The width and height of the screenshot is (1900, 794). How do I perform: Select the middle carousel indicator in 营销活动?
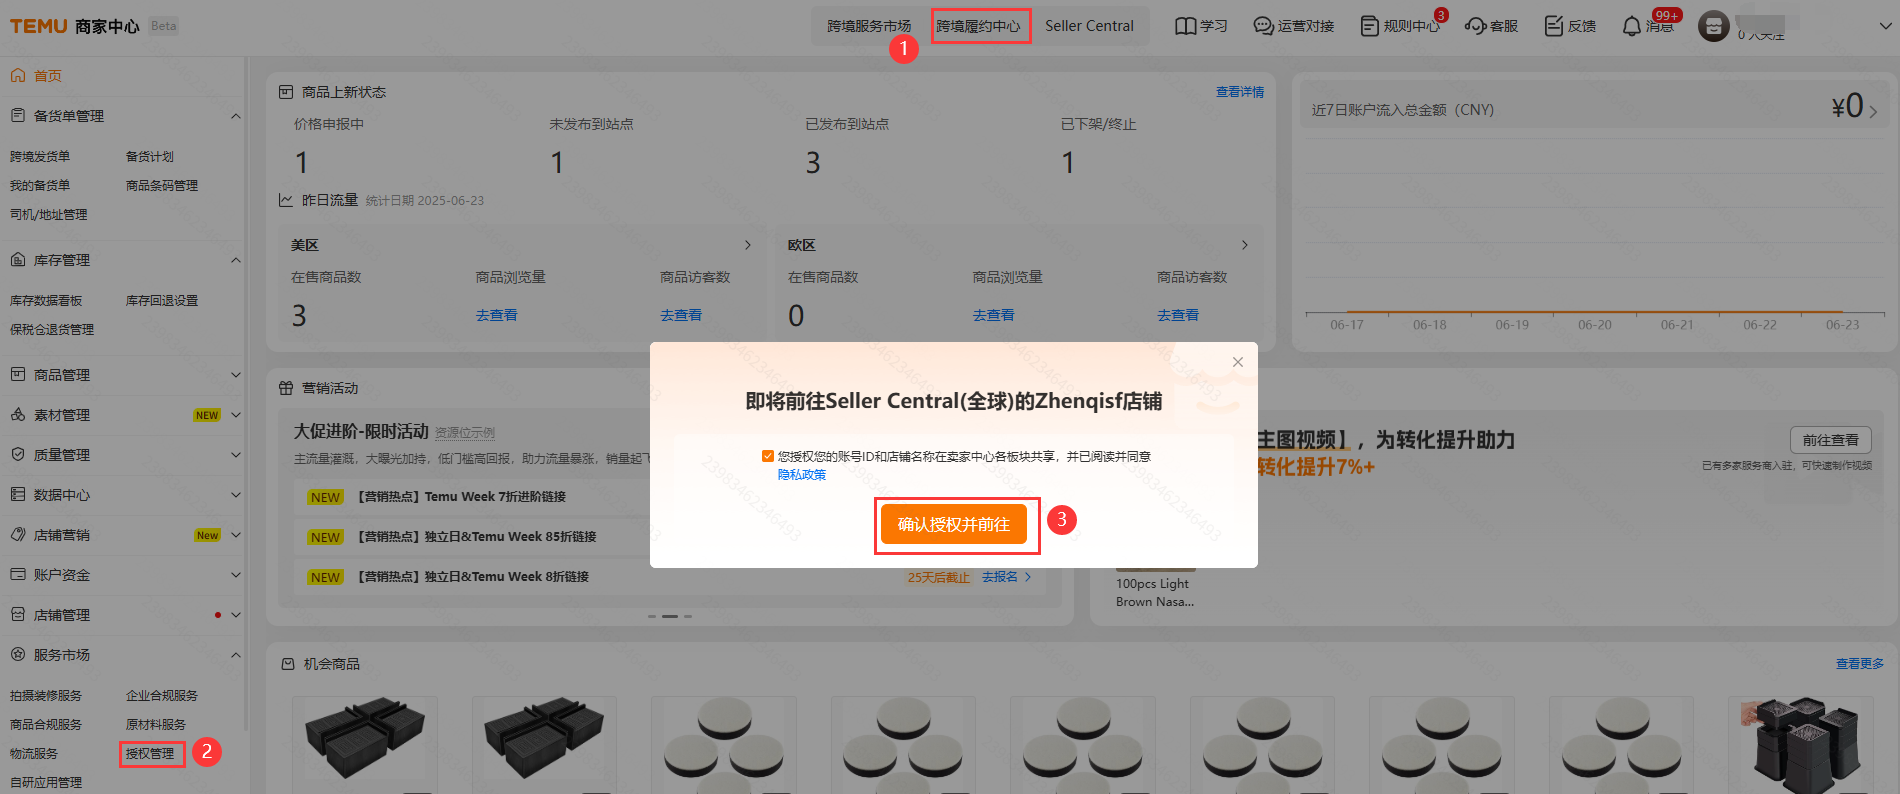click(670, 616)
